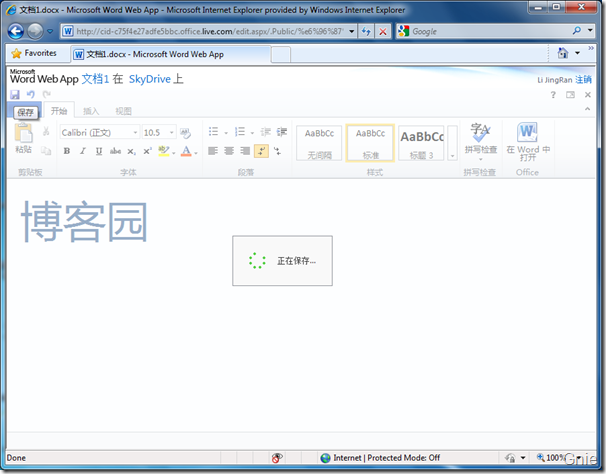Open the 开始 ribbon tab

point(59,111)
